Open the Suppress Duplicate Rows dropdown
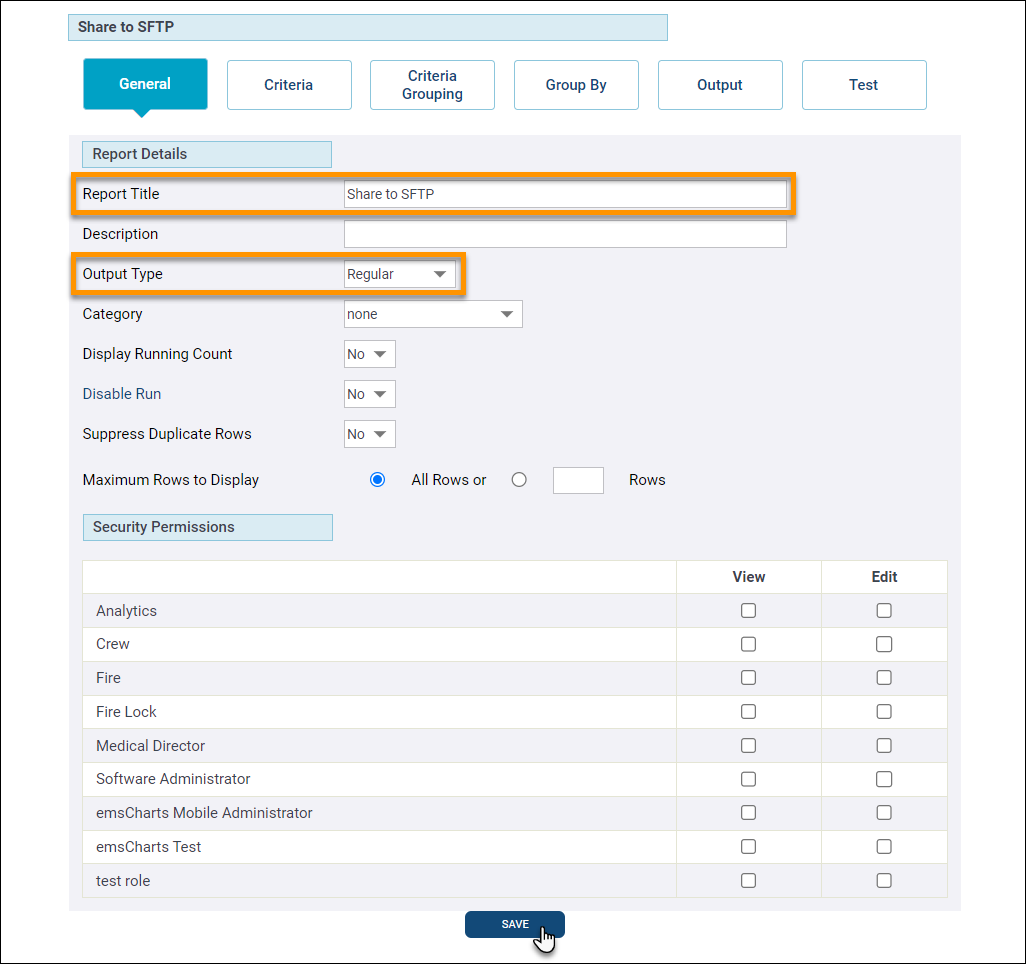 point(370,434)
